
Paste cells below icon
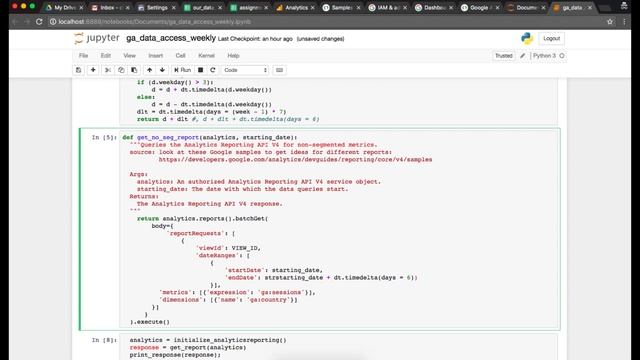[x=134, y=70]
